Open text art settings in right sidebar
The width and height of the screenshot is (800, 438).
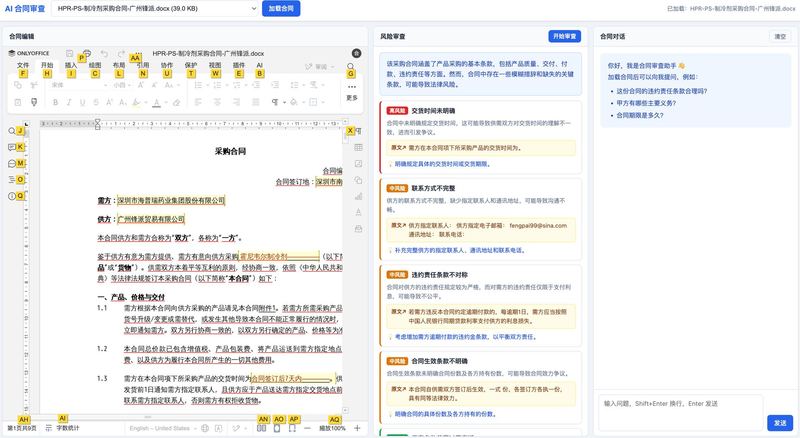pos(359,212)
